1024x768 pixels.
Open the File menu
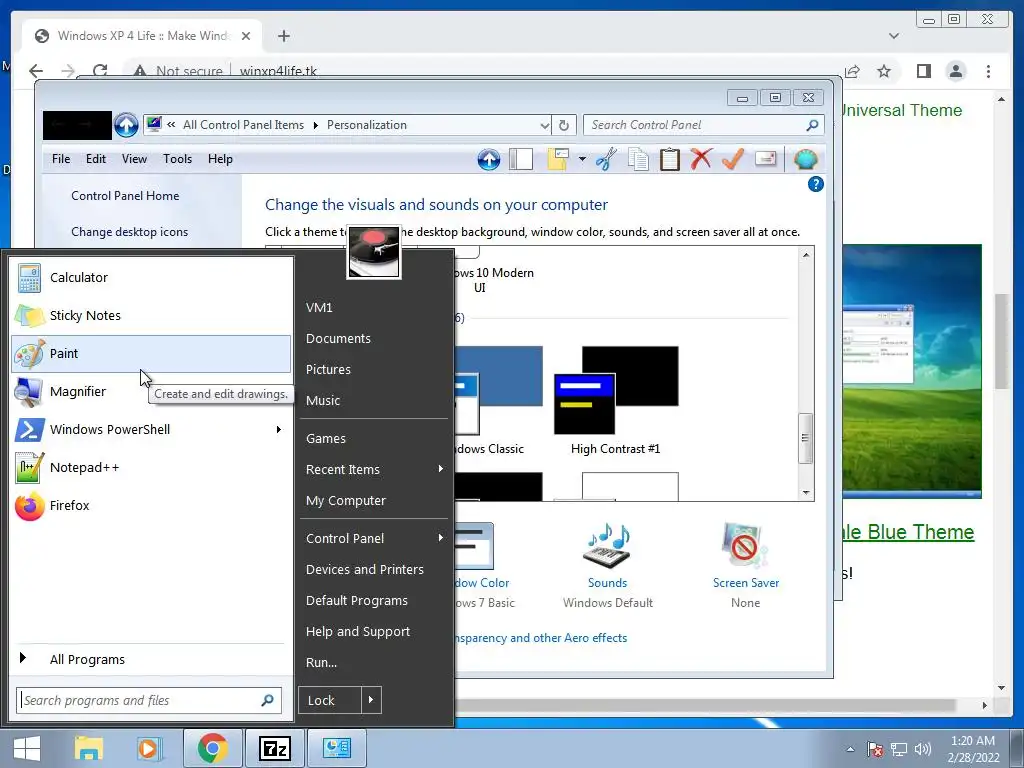pyautogui.click(x=61, y=159)
